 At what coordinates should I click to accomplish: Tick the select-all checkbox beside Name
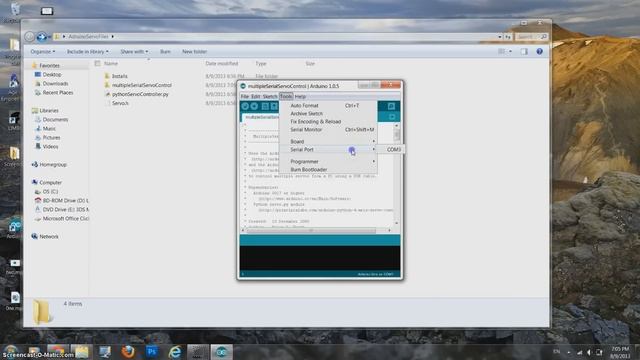(x=97, y=64)
